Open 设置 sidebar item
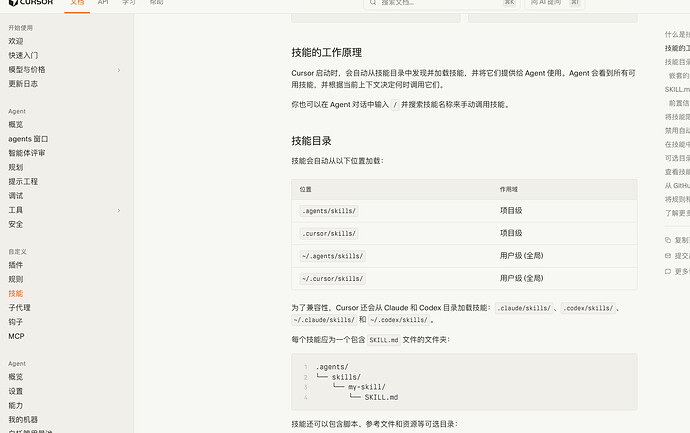690x433 pixels. (x=16, y=391)
